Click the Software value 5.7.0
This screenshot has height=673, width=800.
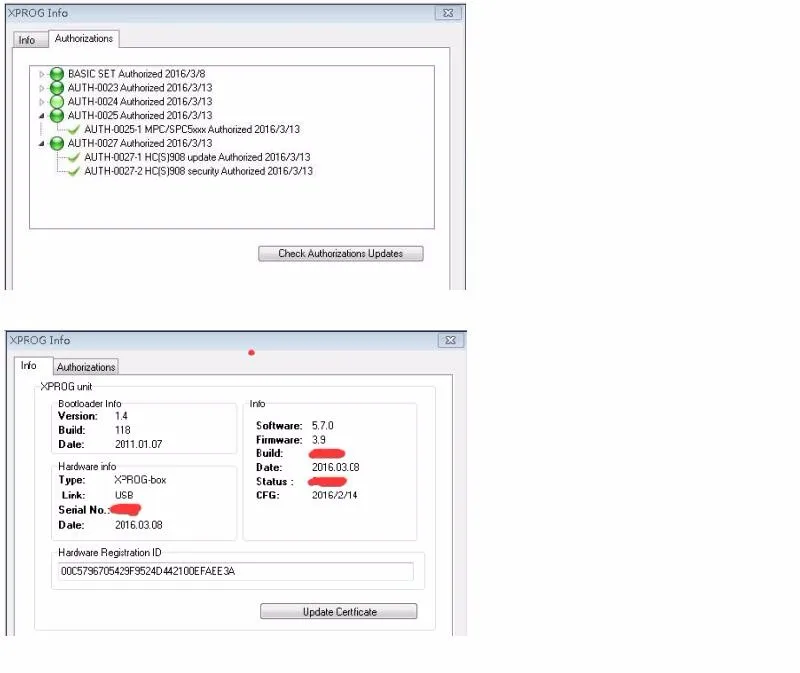point(322,426)
